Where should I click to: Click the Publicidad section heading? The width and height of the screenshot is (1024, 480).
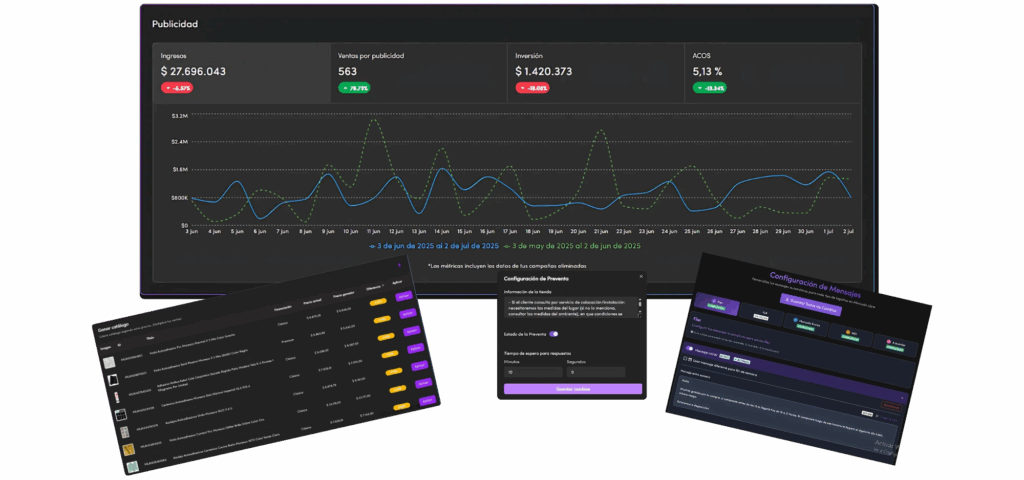175,24
